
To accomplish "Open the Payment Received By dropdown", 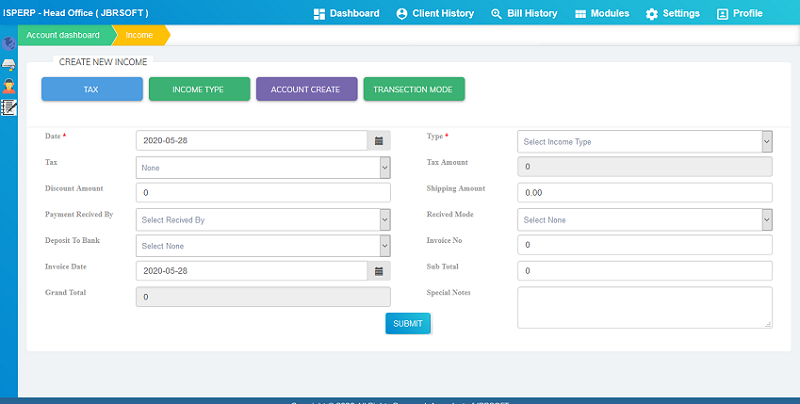I will 262,220.
